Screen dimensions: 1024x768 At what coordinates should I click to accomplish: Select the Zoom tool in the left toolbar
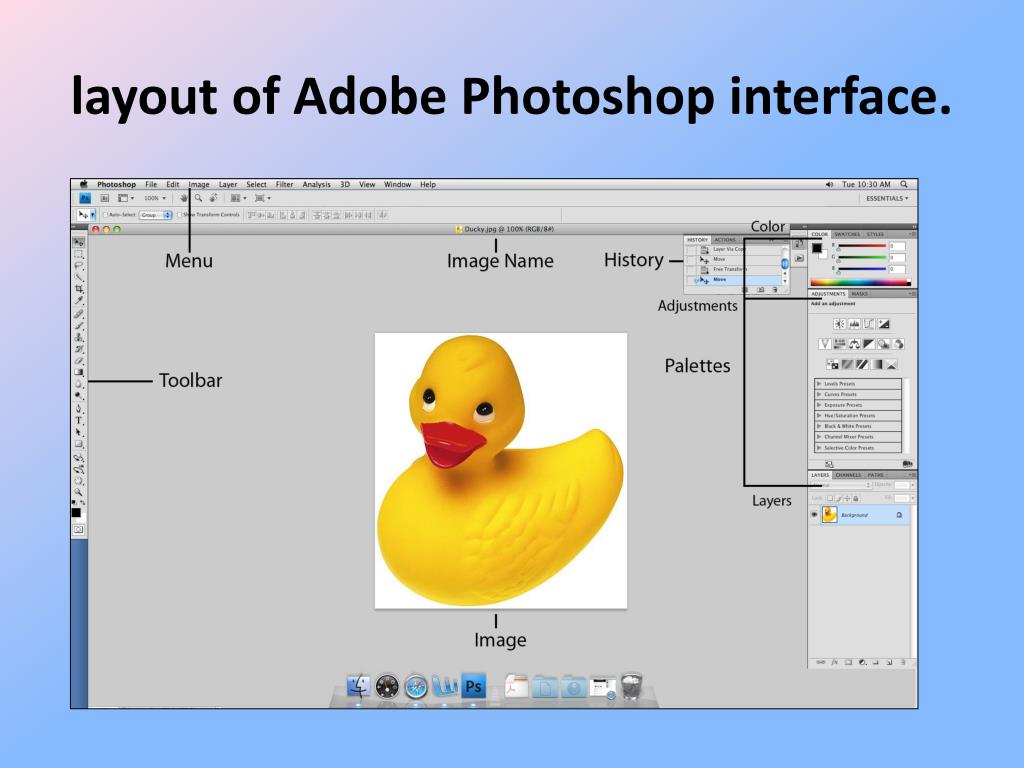pos(79,493)
